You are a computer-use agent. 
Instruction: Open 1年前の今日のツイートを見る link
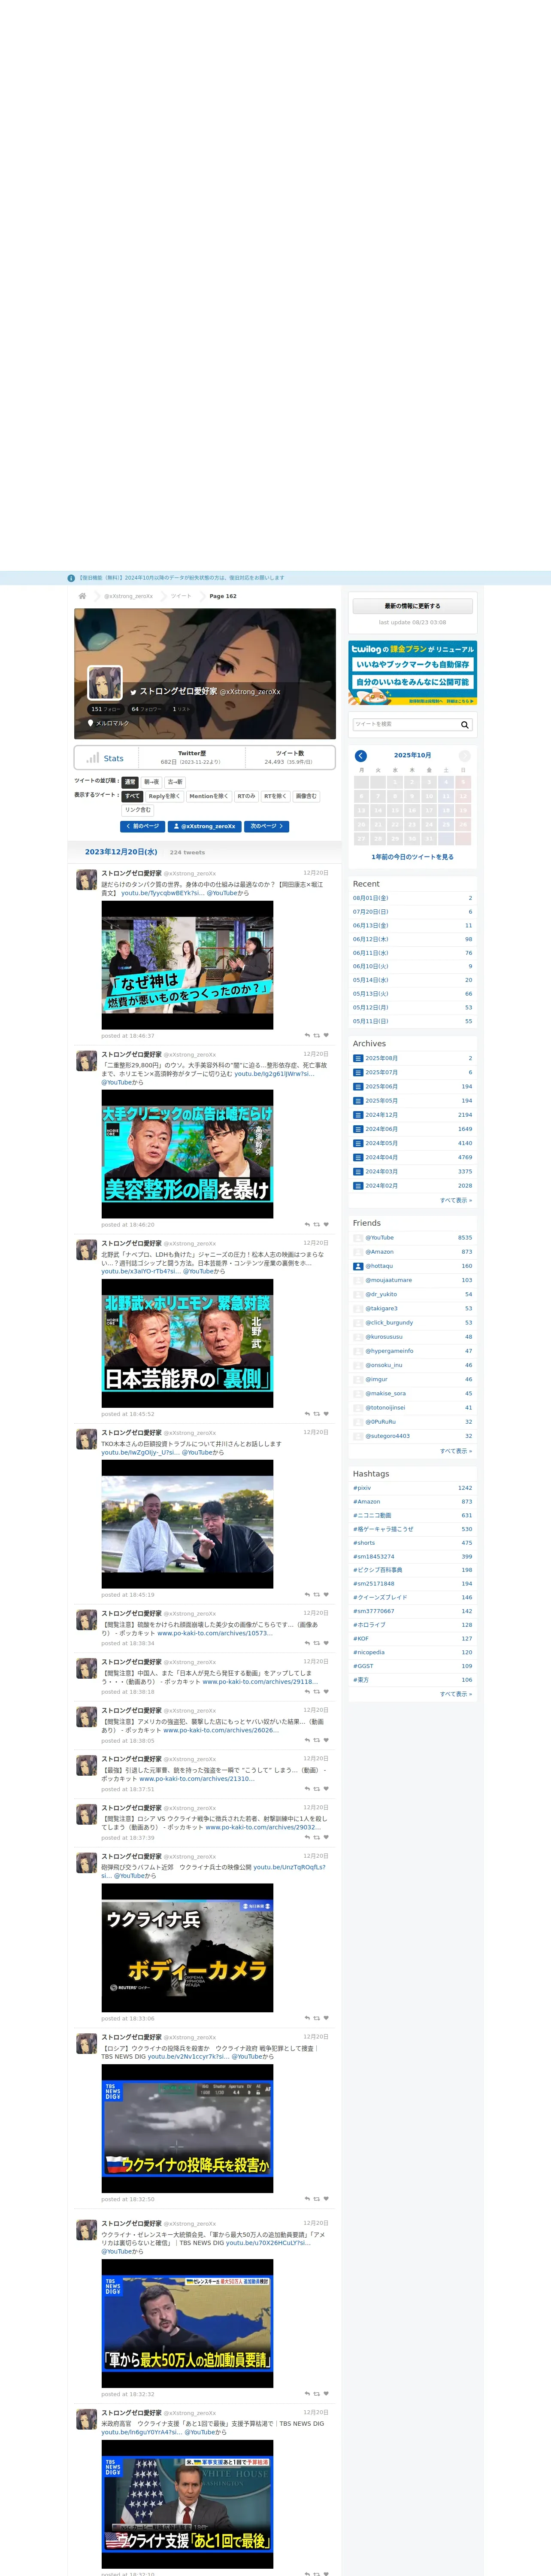pos(412,857)
